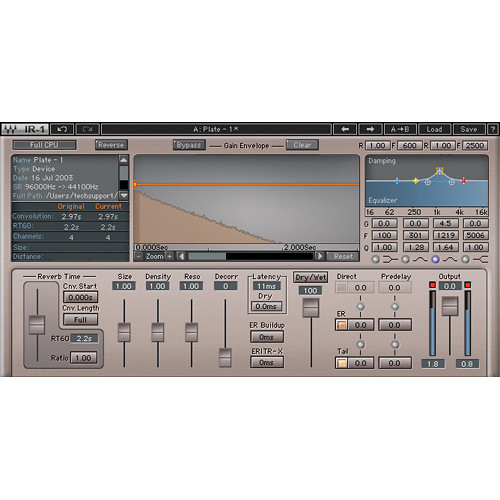Toggle third EQ band radio button (active)
Screen dimensions: 500x500
tap(435, 259)
